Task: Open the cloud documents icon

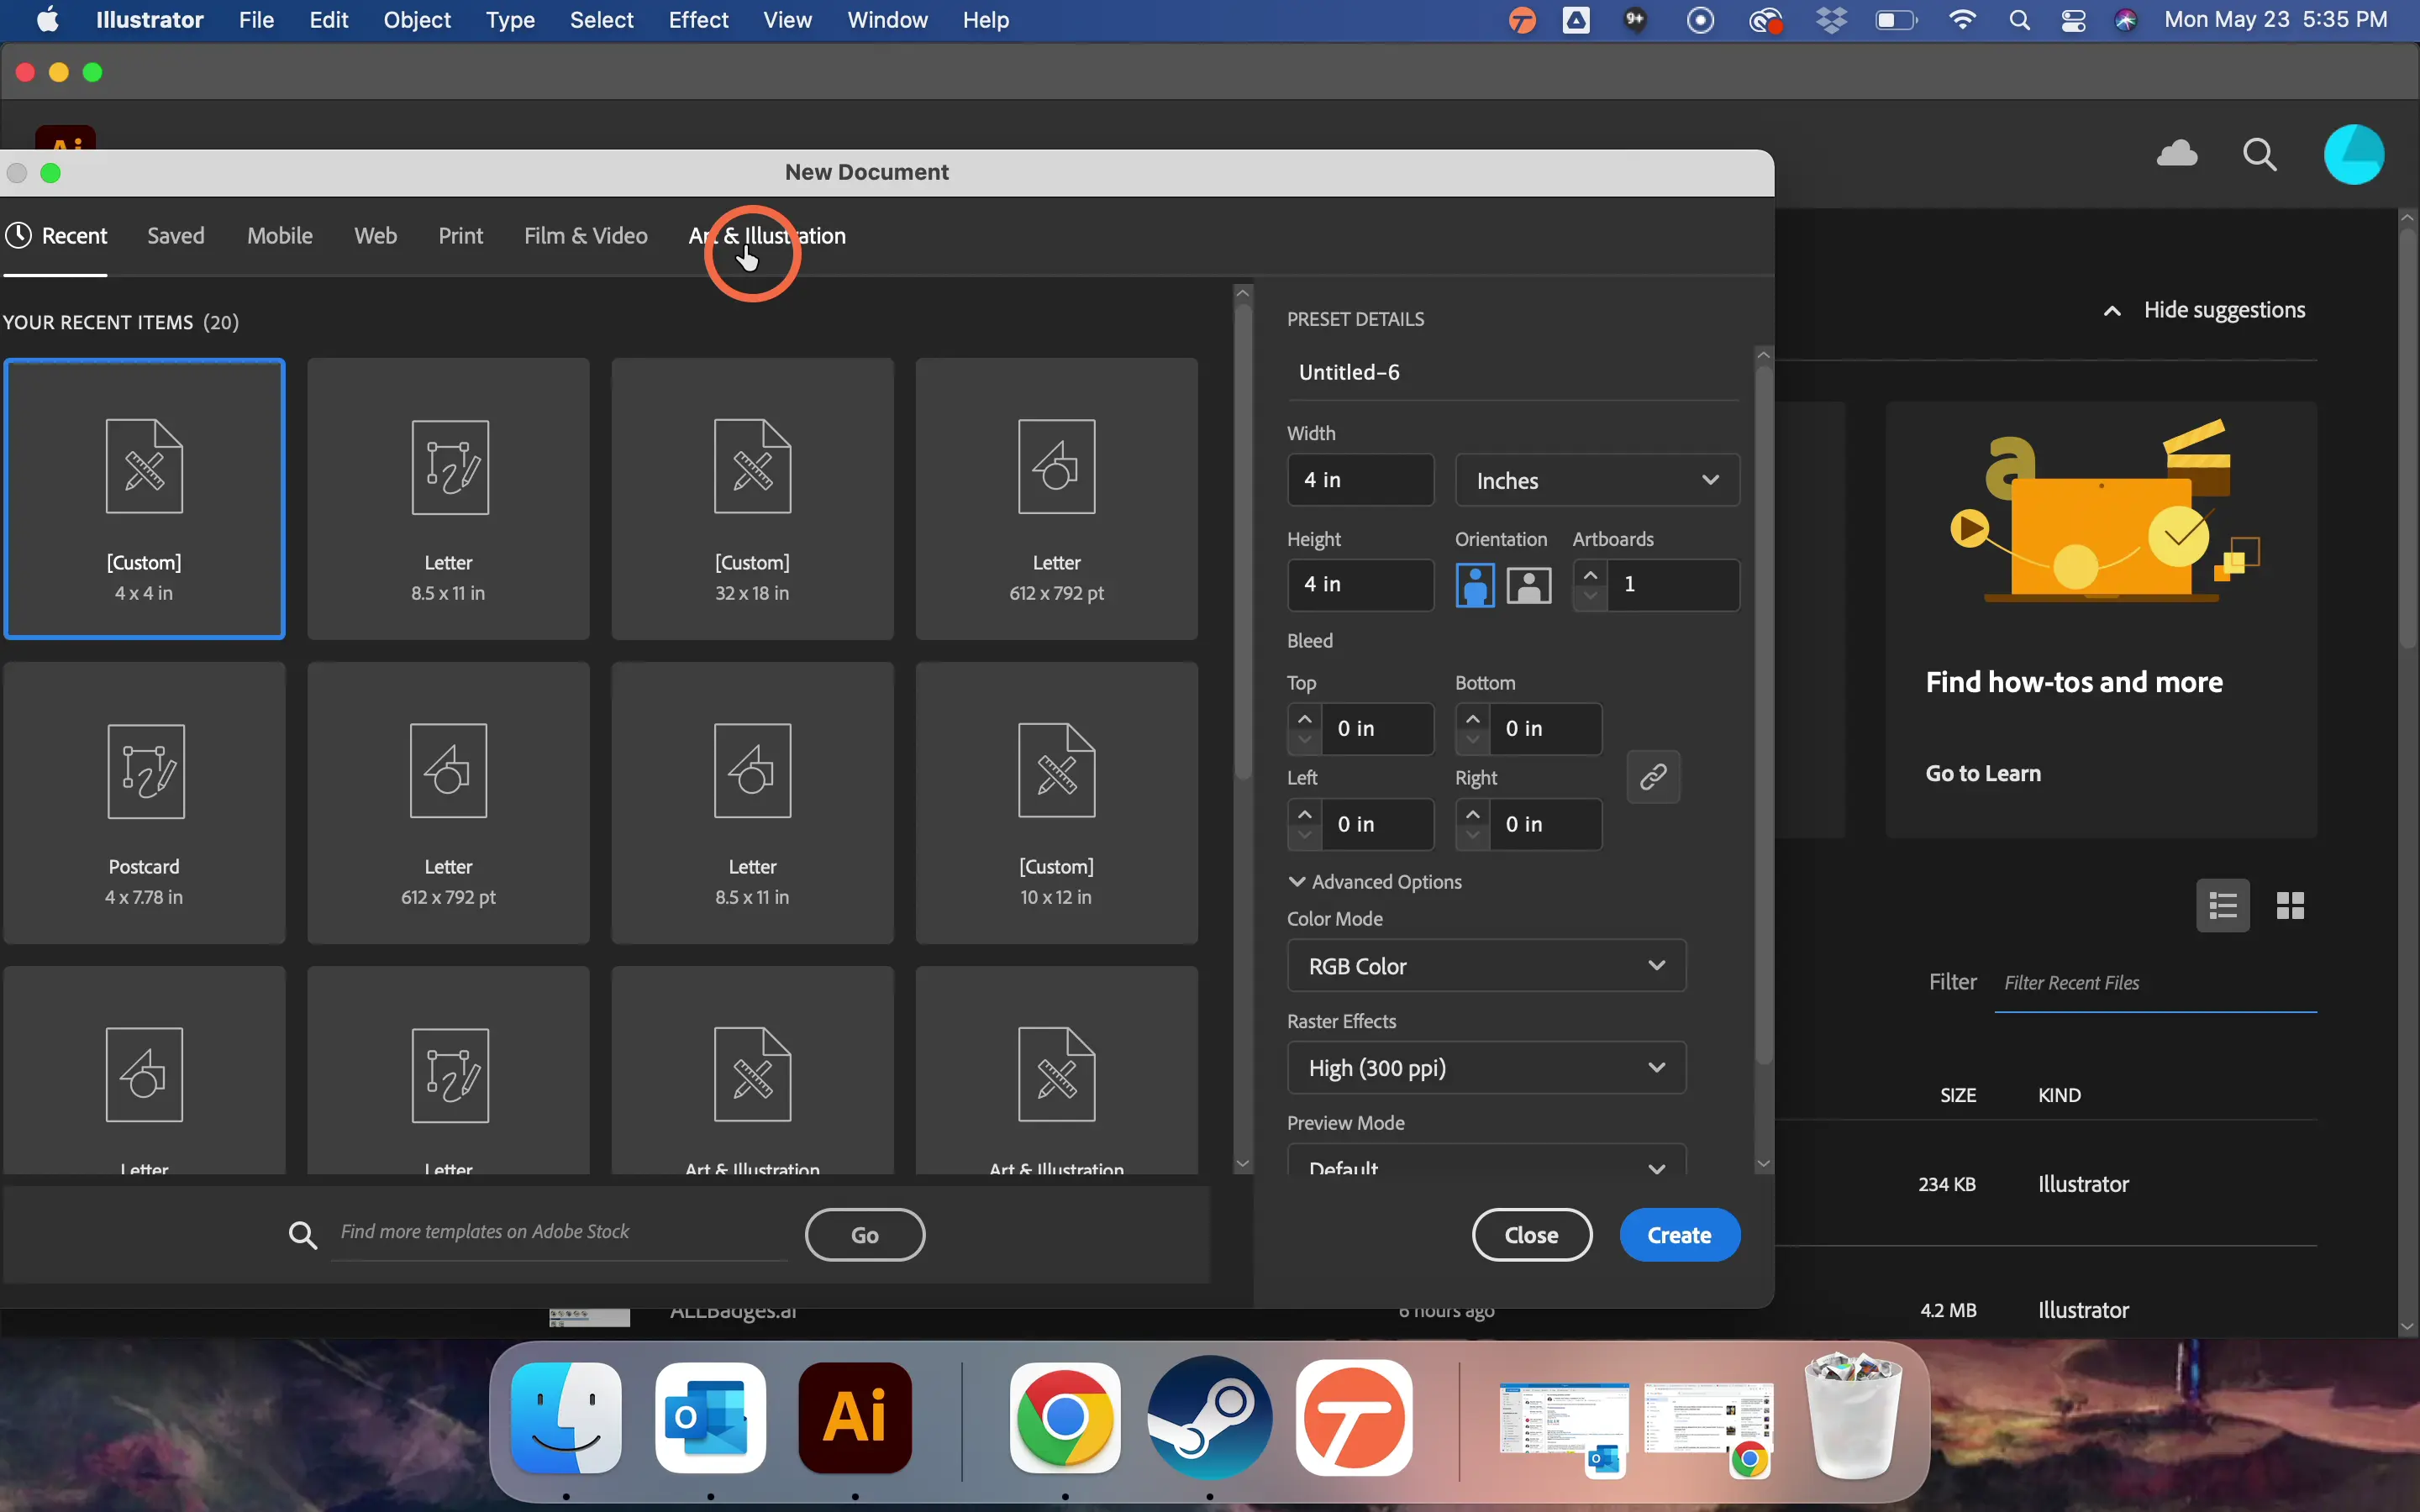Action: (x=2177, y=154)
